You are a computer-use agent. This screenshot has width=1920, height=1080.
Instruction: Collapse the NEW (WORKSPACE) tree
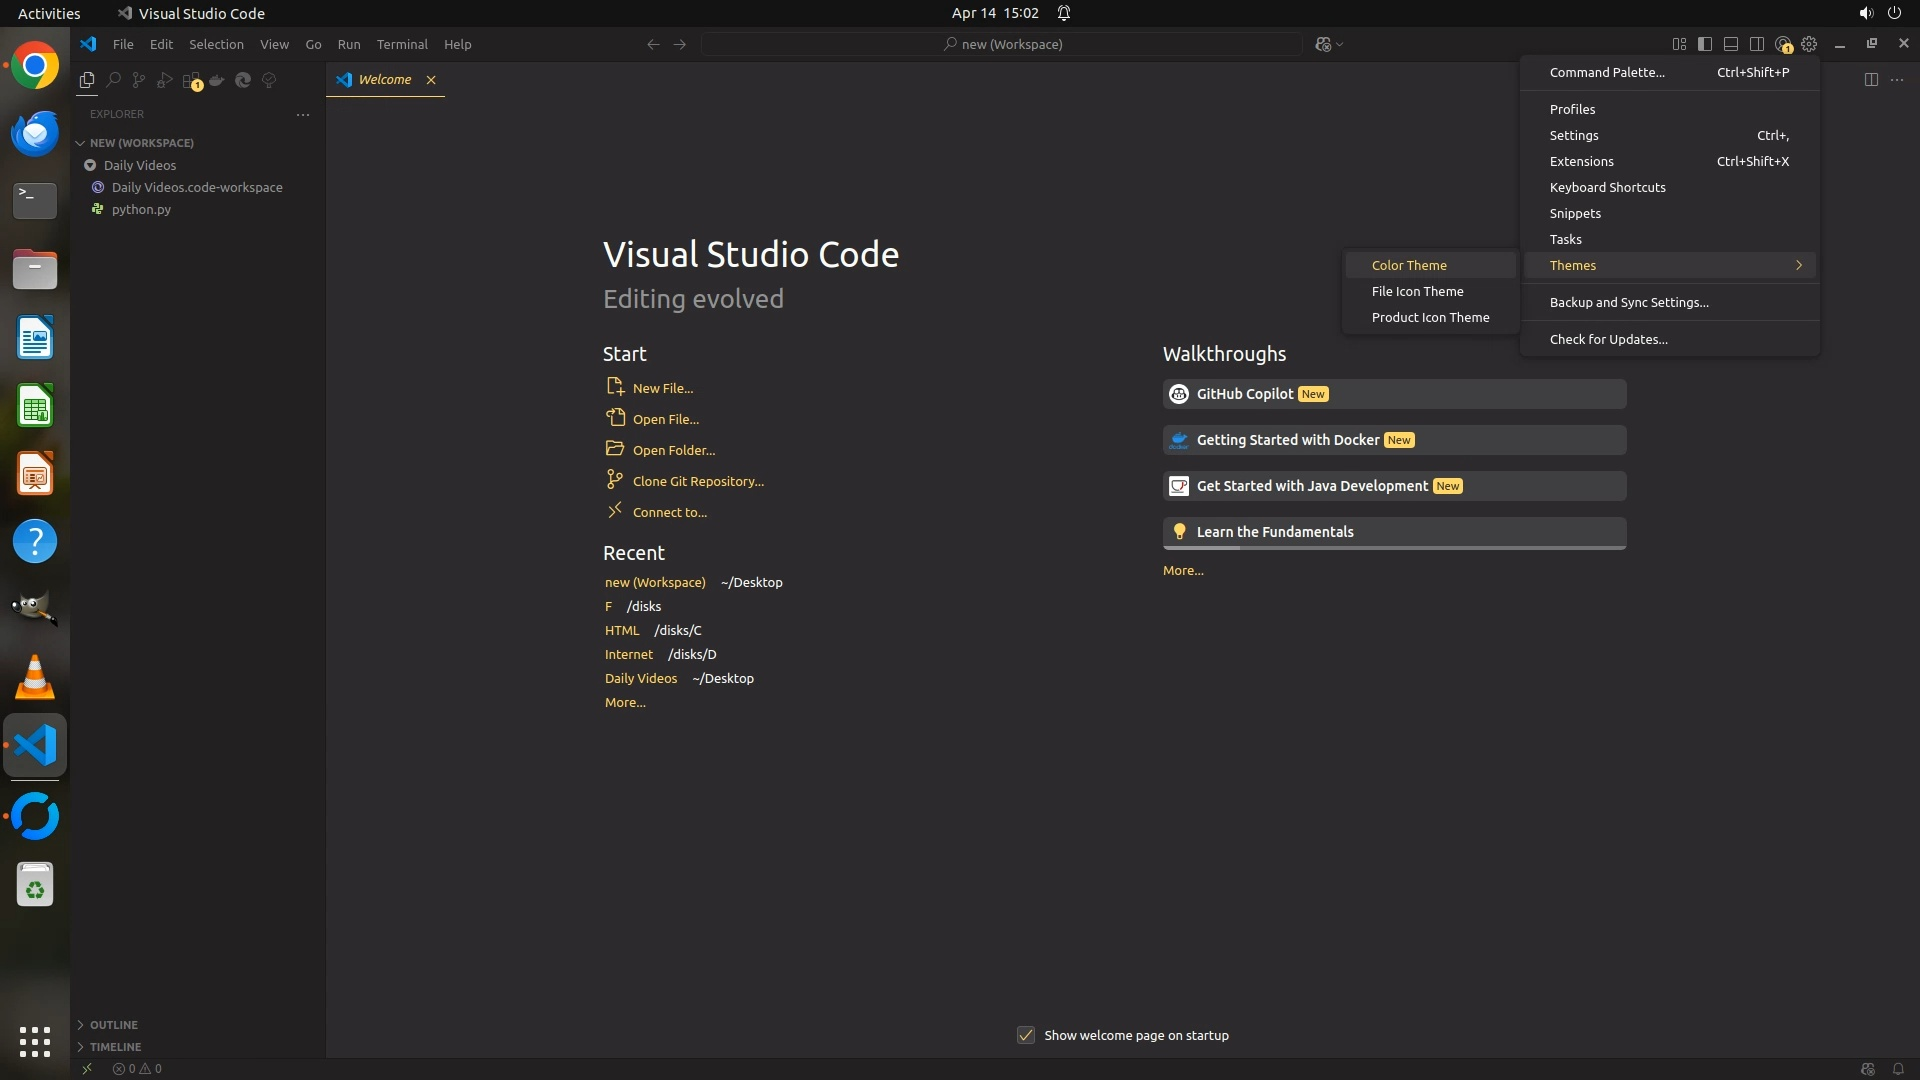(141, 143)
